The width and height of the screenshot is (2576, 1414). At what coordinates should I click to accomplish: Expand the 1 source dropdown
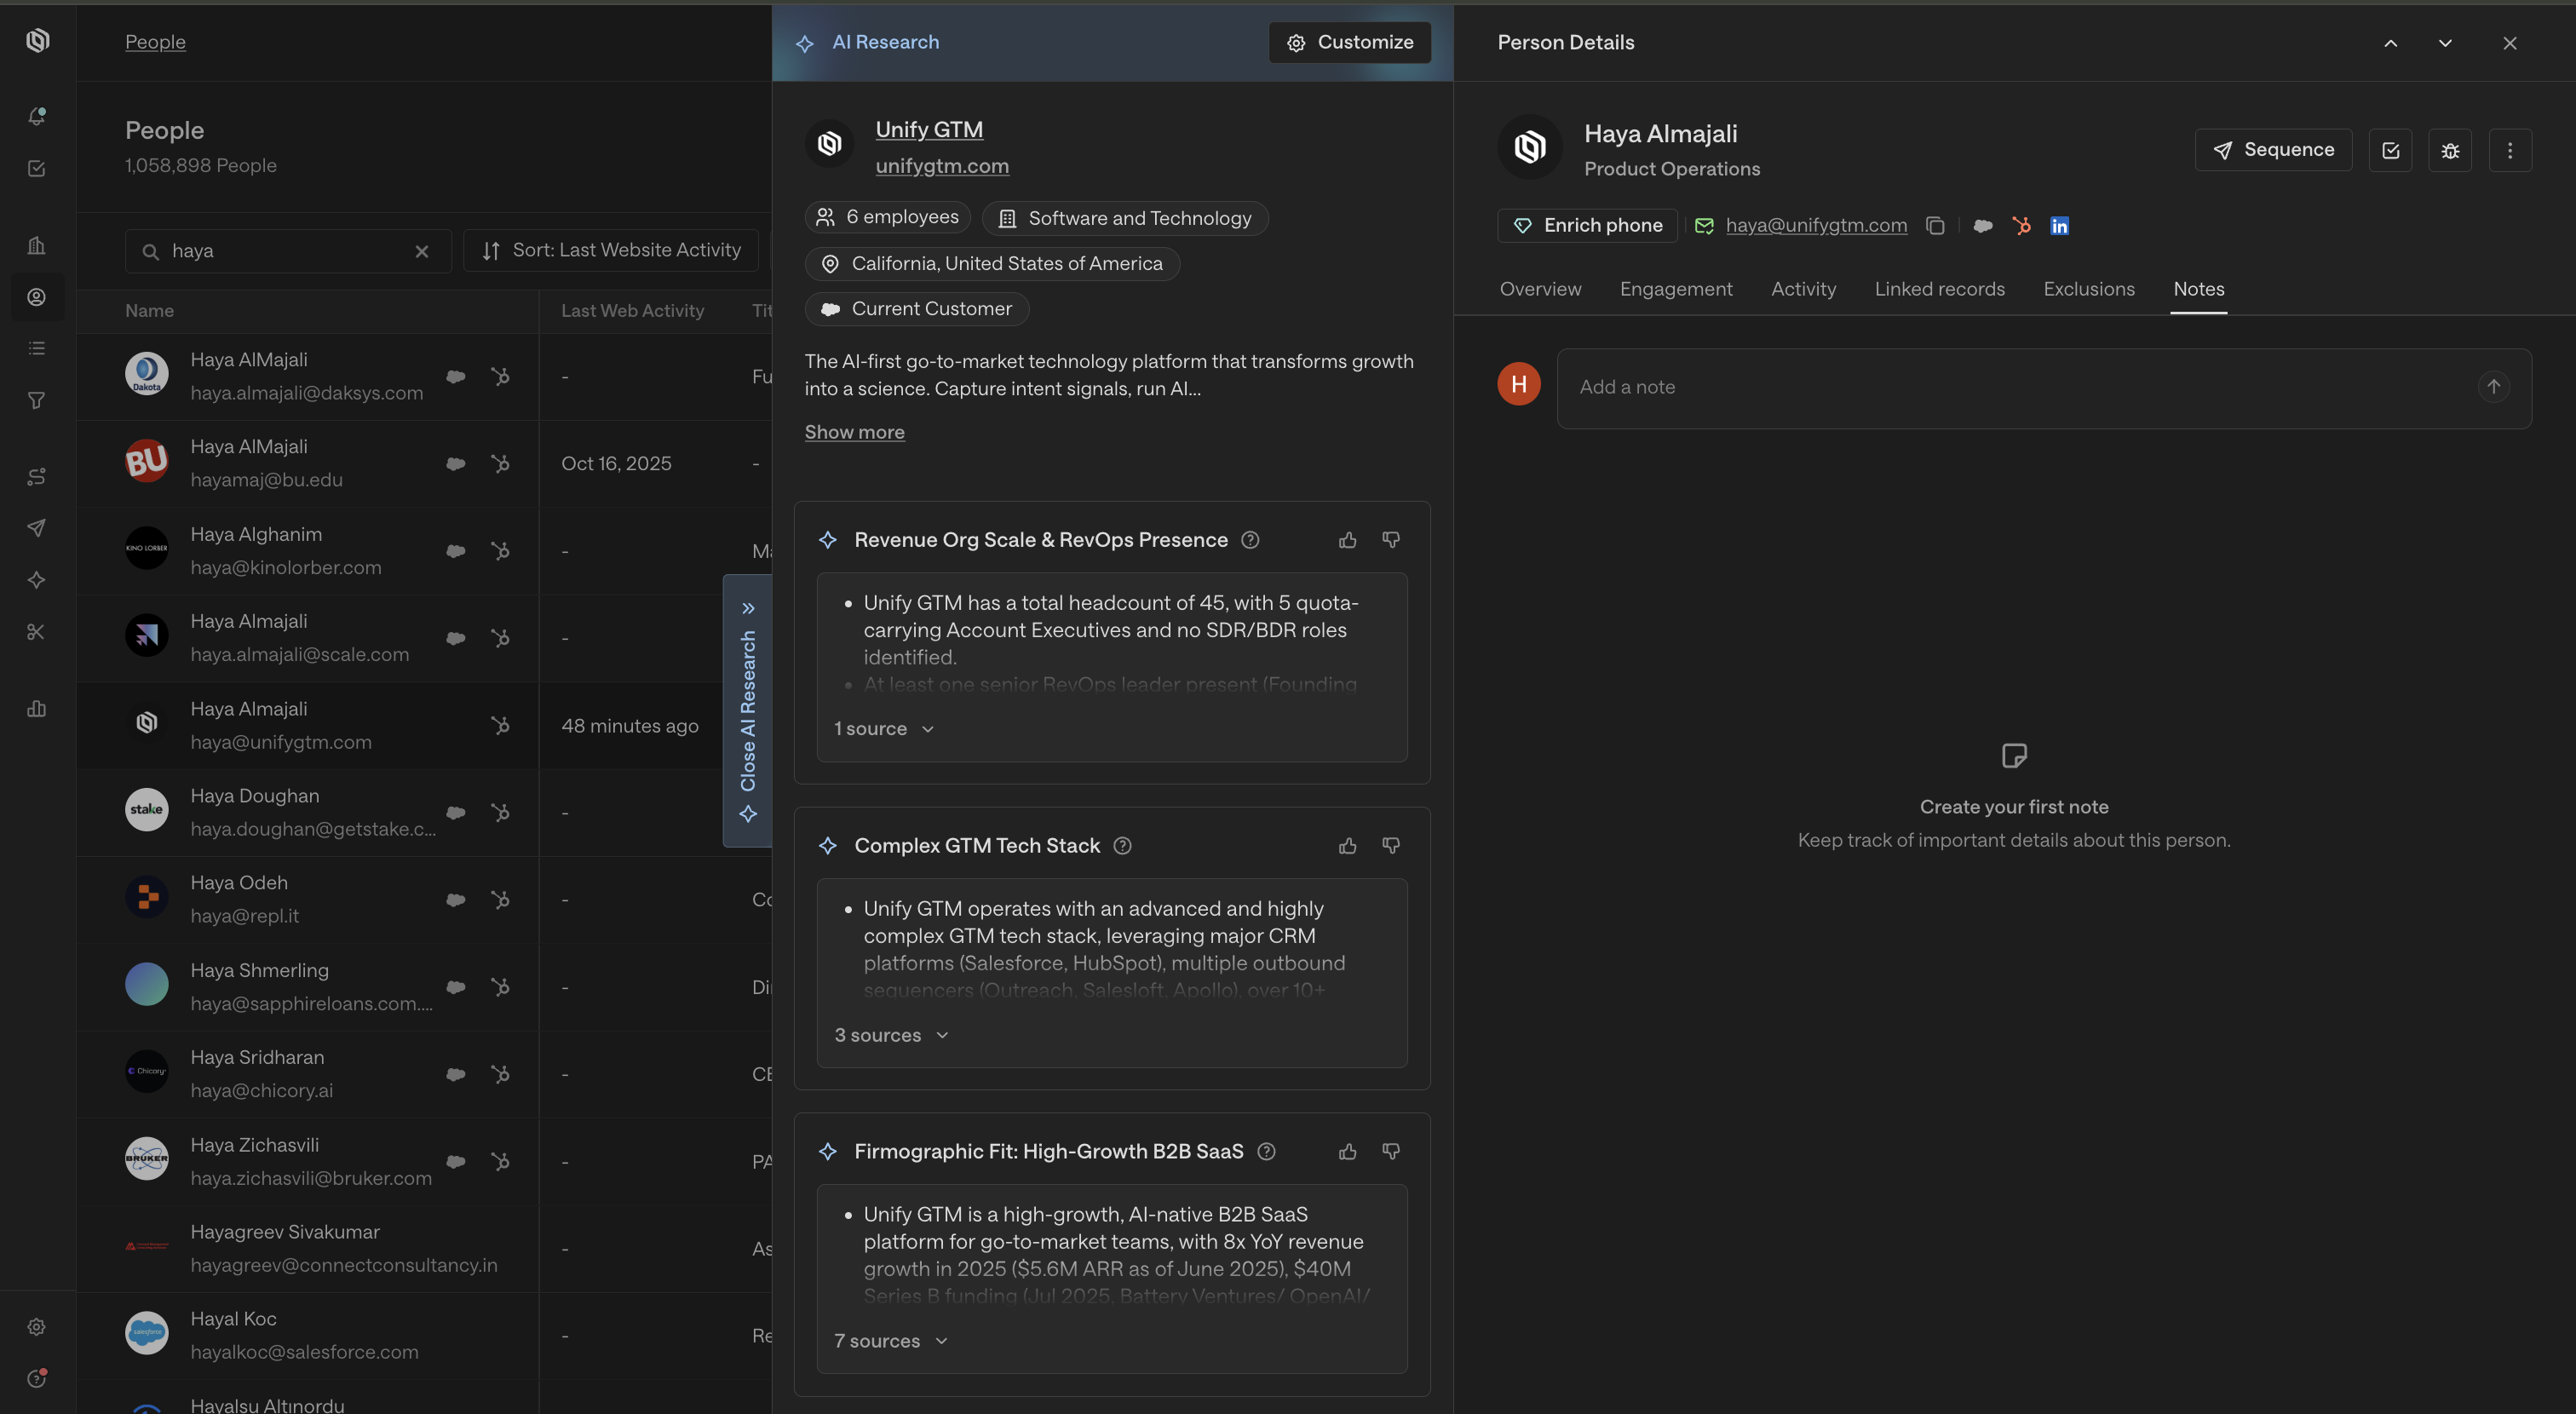click(x=884, y=729)
